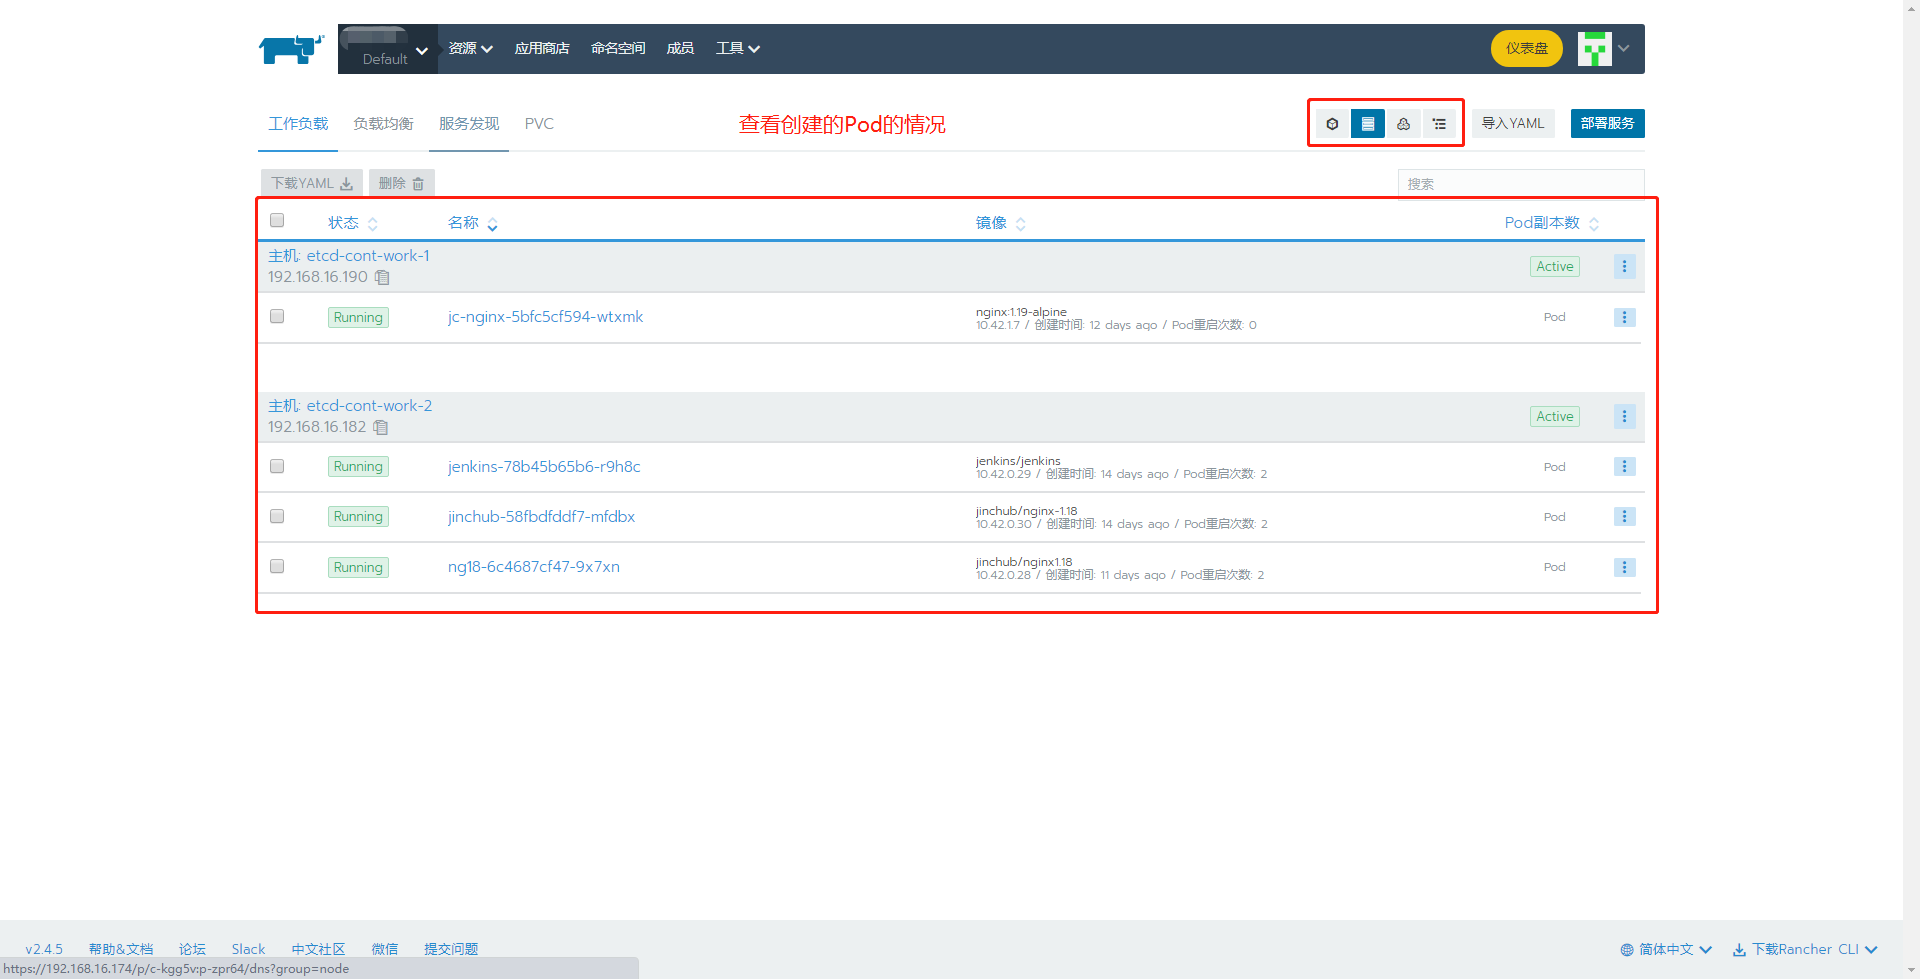This screenshot has height=979, width=1920.
Task: Switch to the 工作负载 tab
Action: tap(298, 124)
